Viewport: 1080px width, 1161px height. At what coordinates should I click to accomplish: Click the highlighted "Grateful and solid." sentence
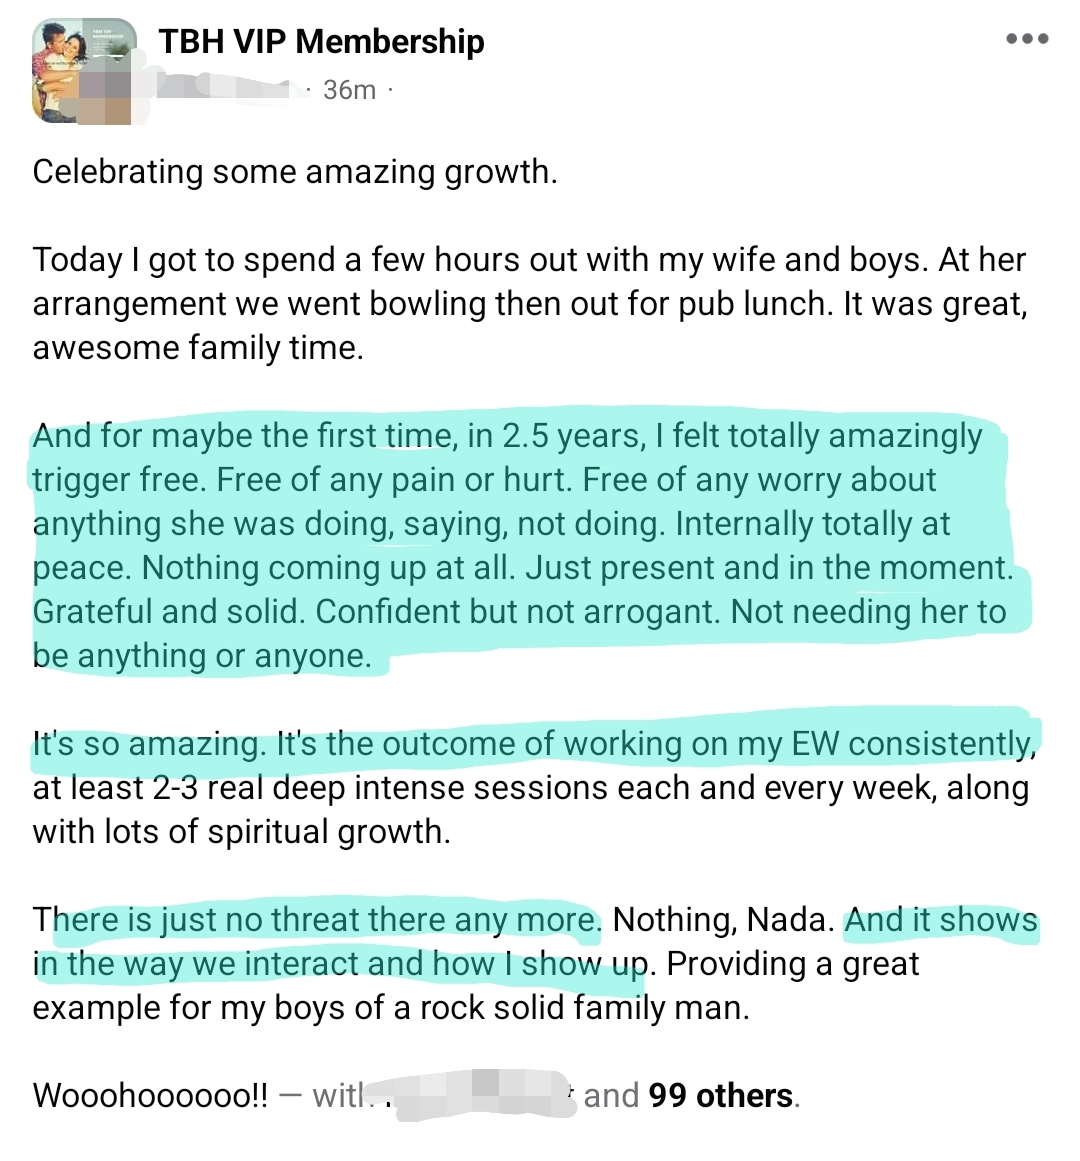tap(167, 612)
